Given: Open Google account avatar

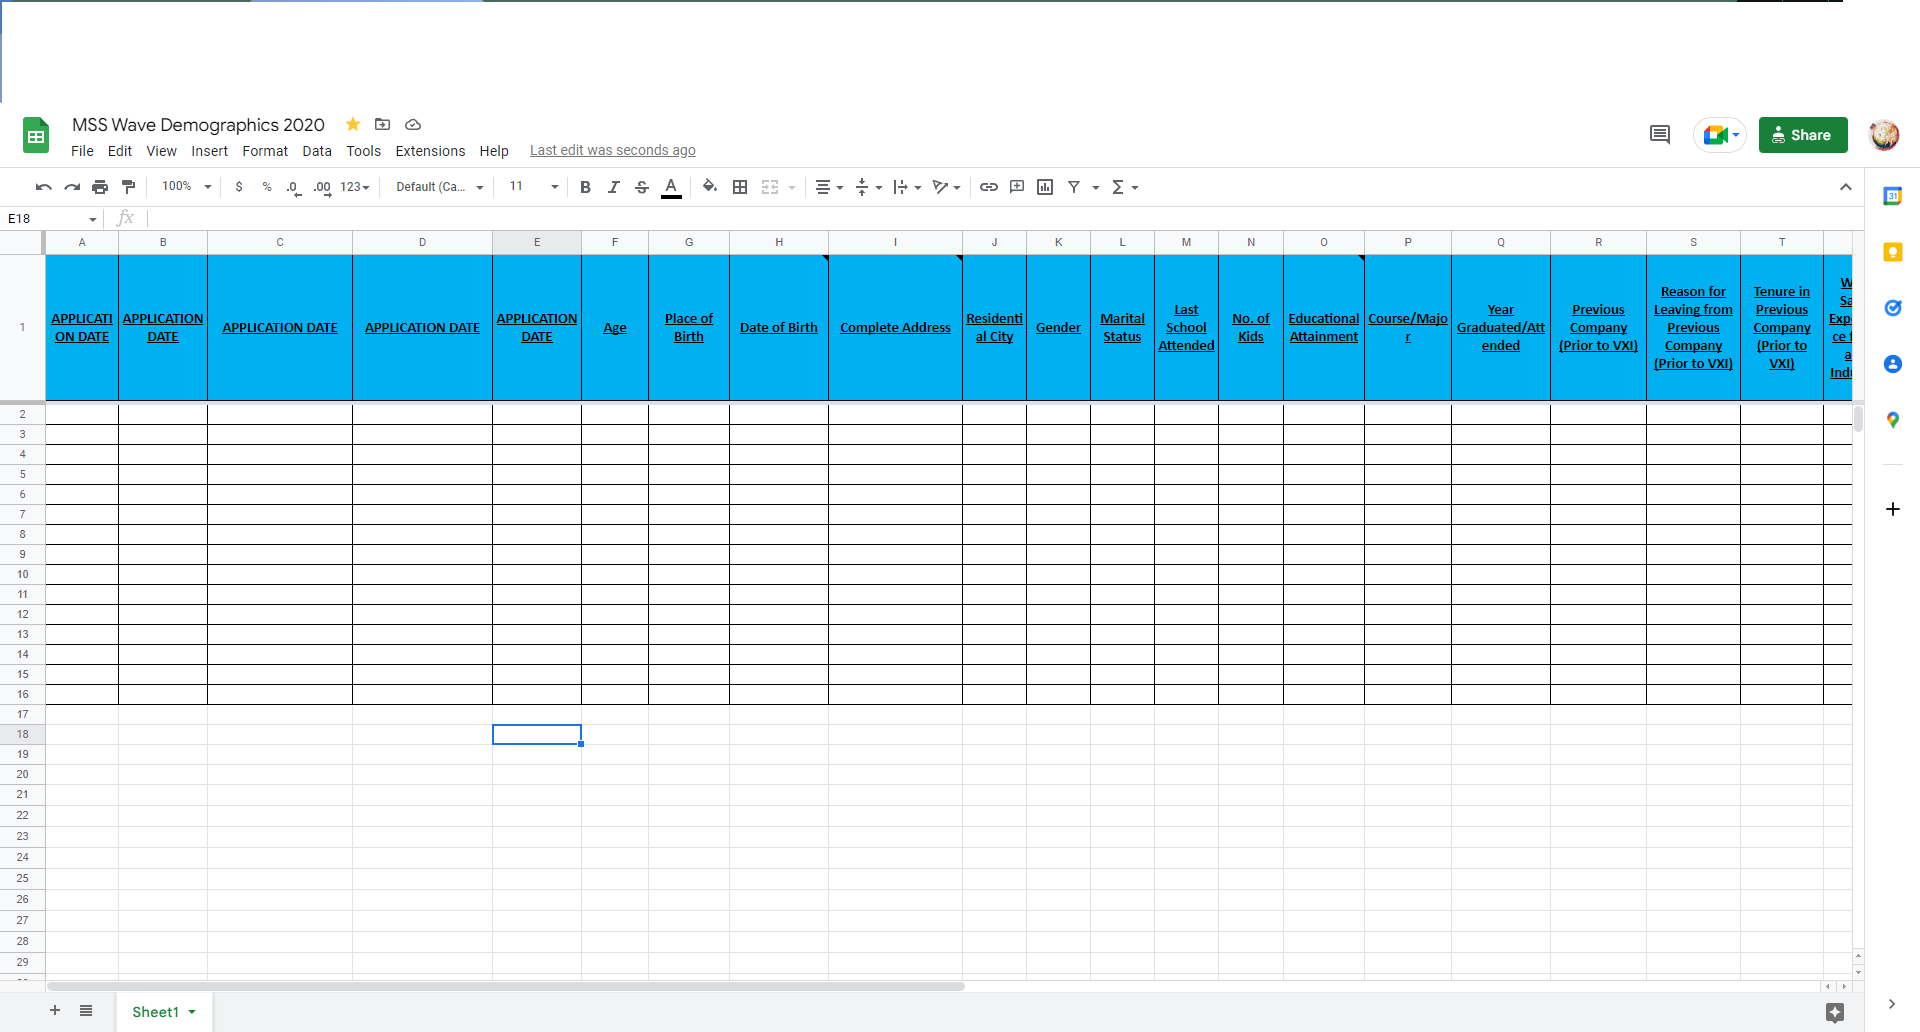Looking at the screenshot, I should 1884,135.
